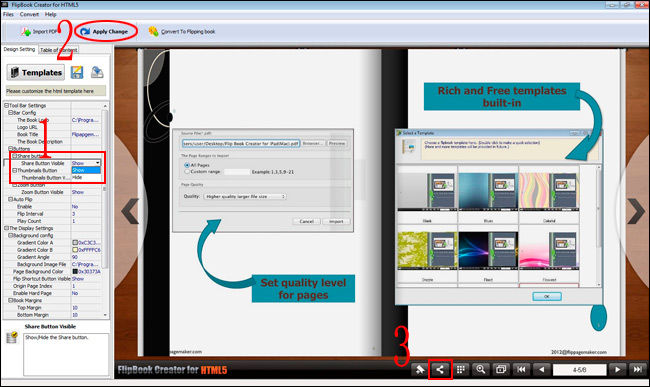Open the Convert menu
Viewport: 650px width, 387px height.
pyautogui.click(x=29, y=14)
